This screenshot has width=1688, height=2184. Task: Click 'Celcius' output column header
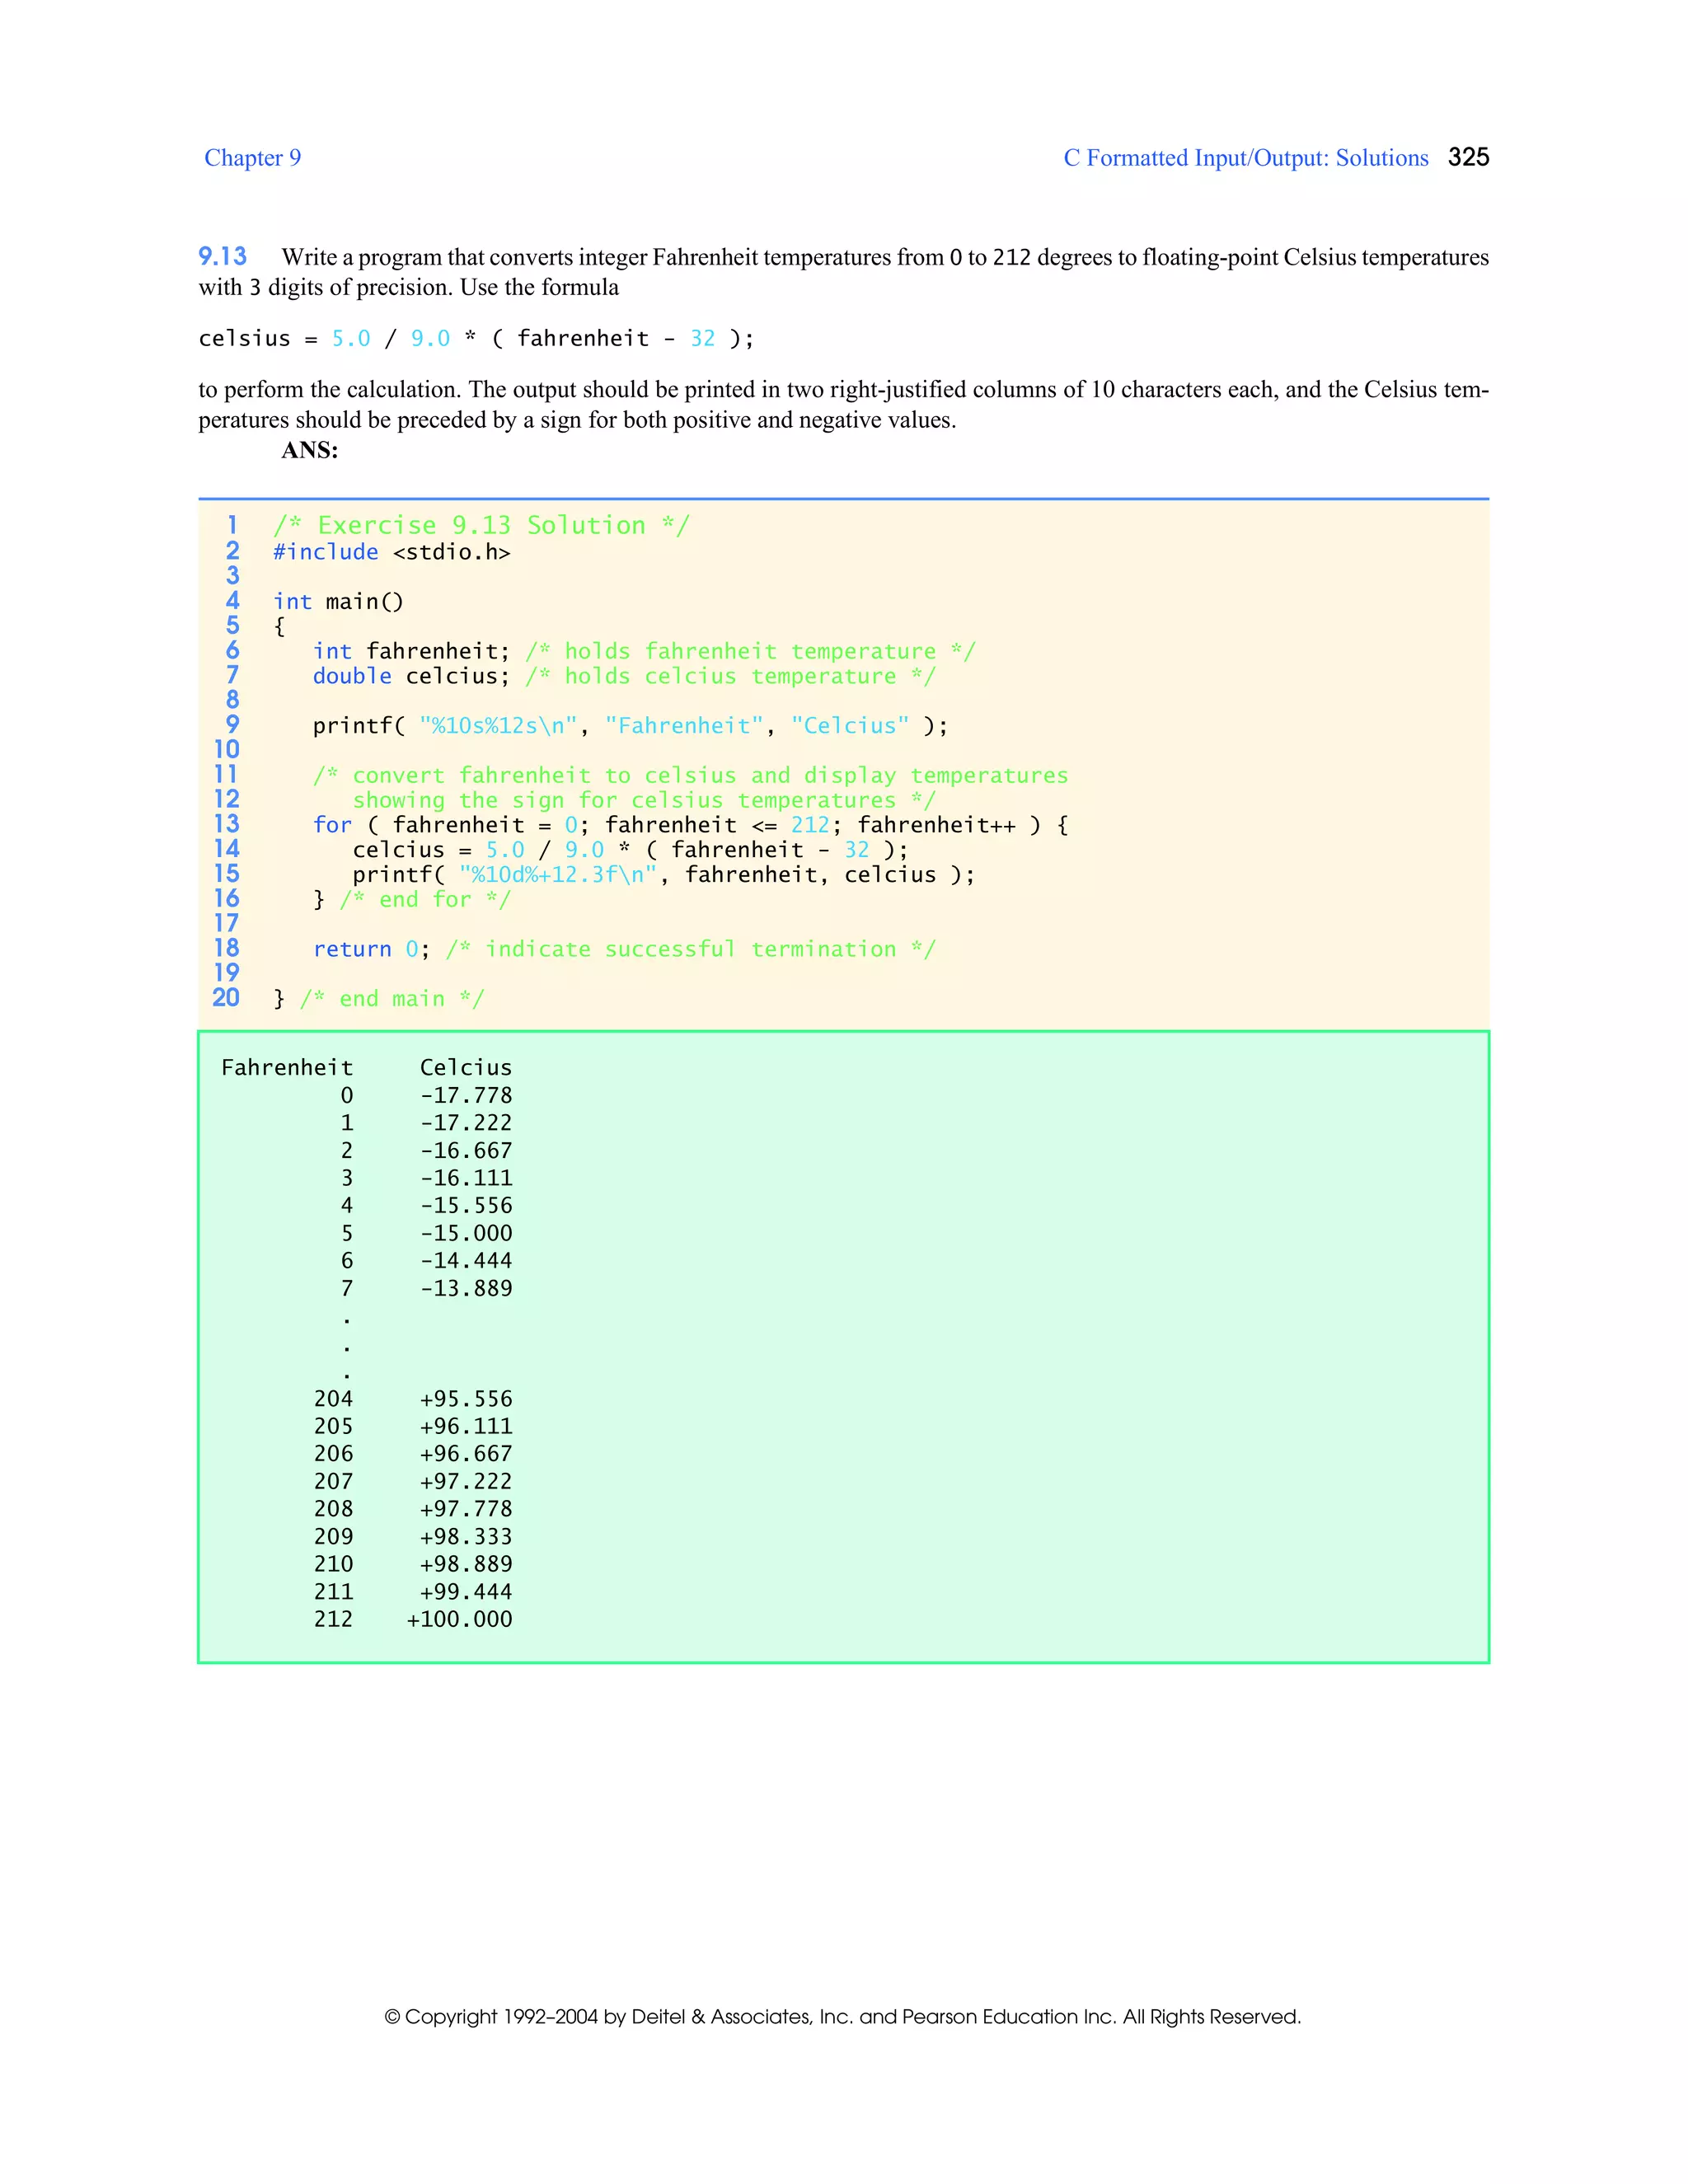click(465, 1068)
